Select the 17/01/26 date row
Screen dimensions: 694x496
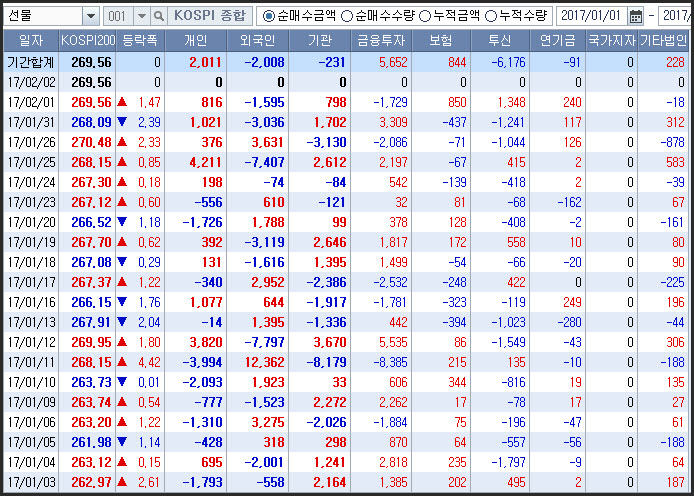coord(346,142)
